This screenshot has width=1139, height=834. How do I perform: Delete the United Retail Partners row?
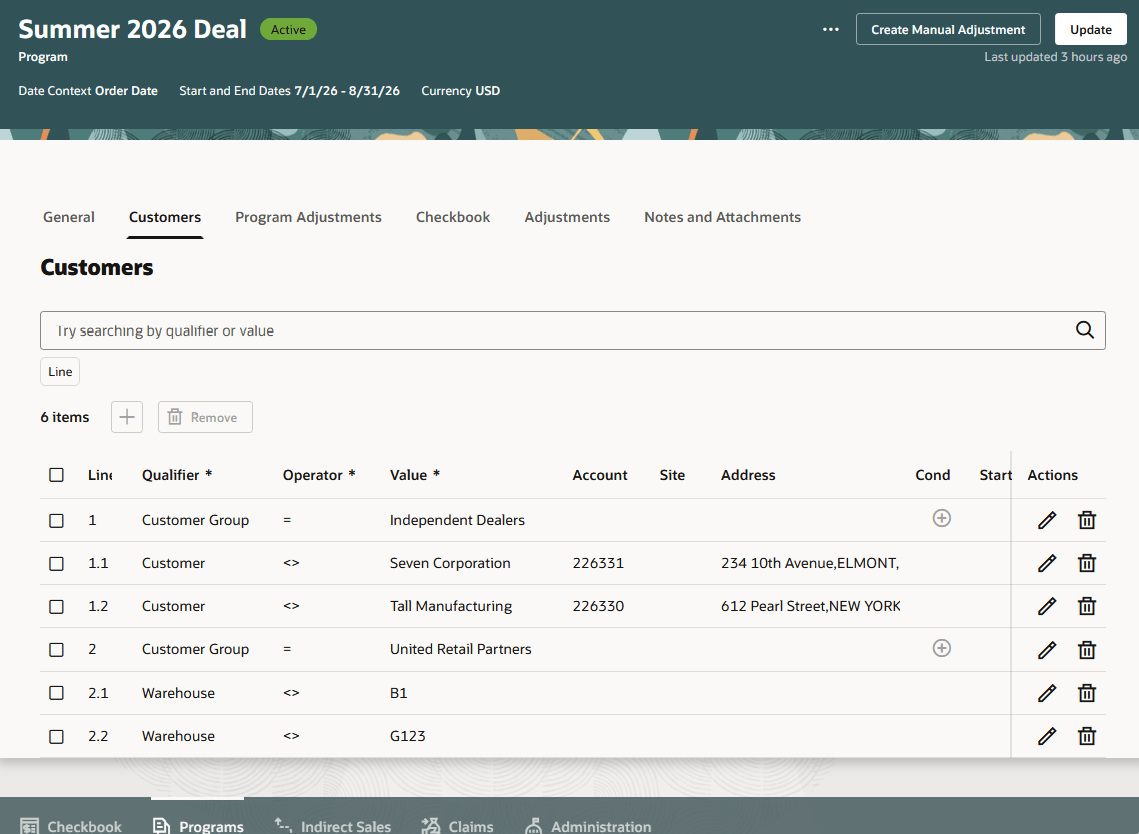pos(1087,649)
